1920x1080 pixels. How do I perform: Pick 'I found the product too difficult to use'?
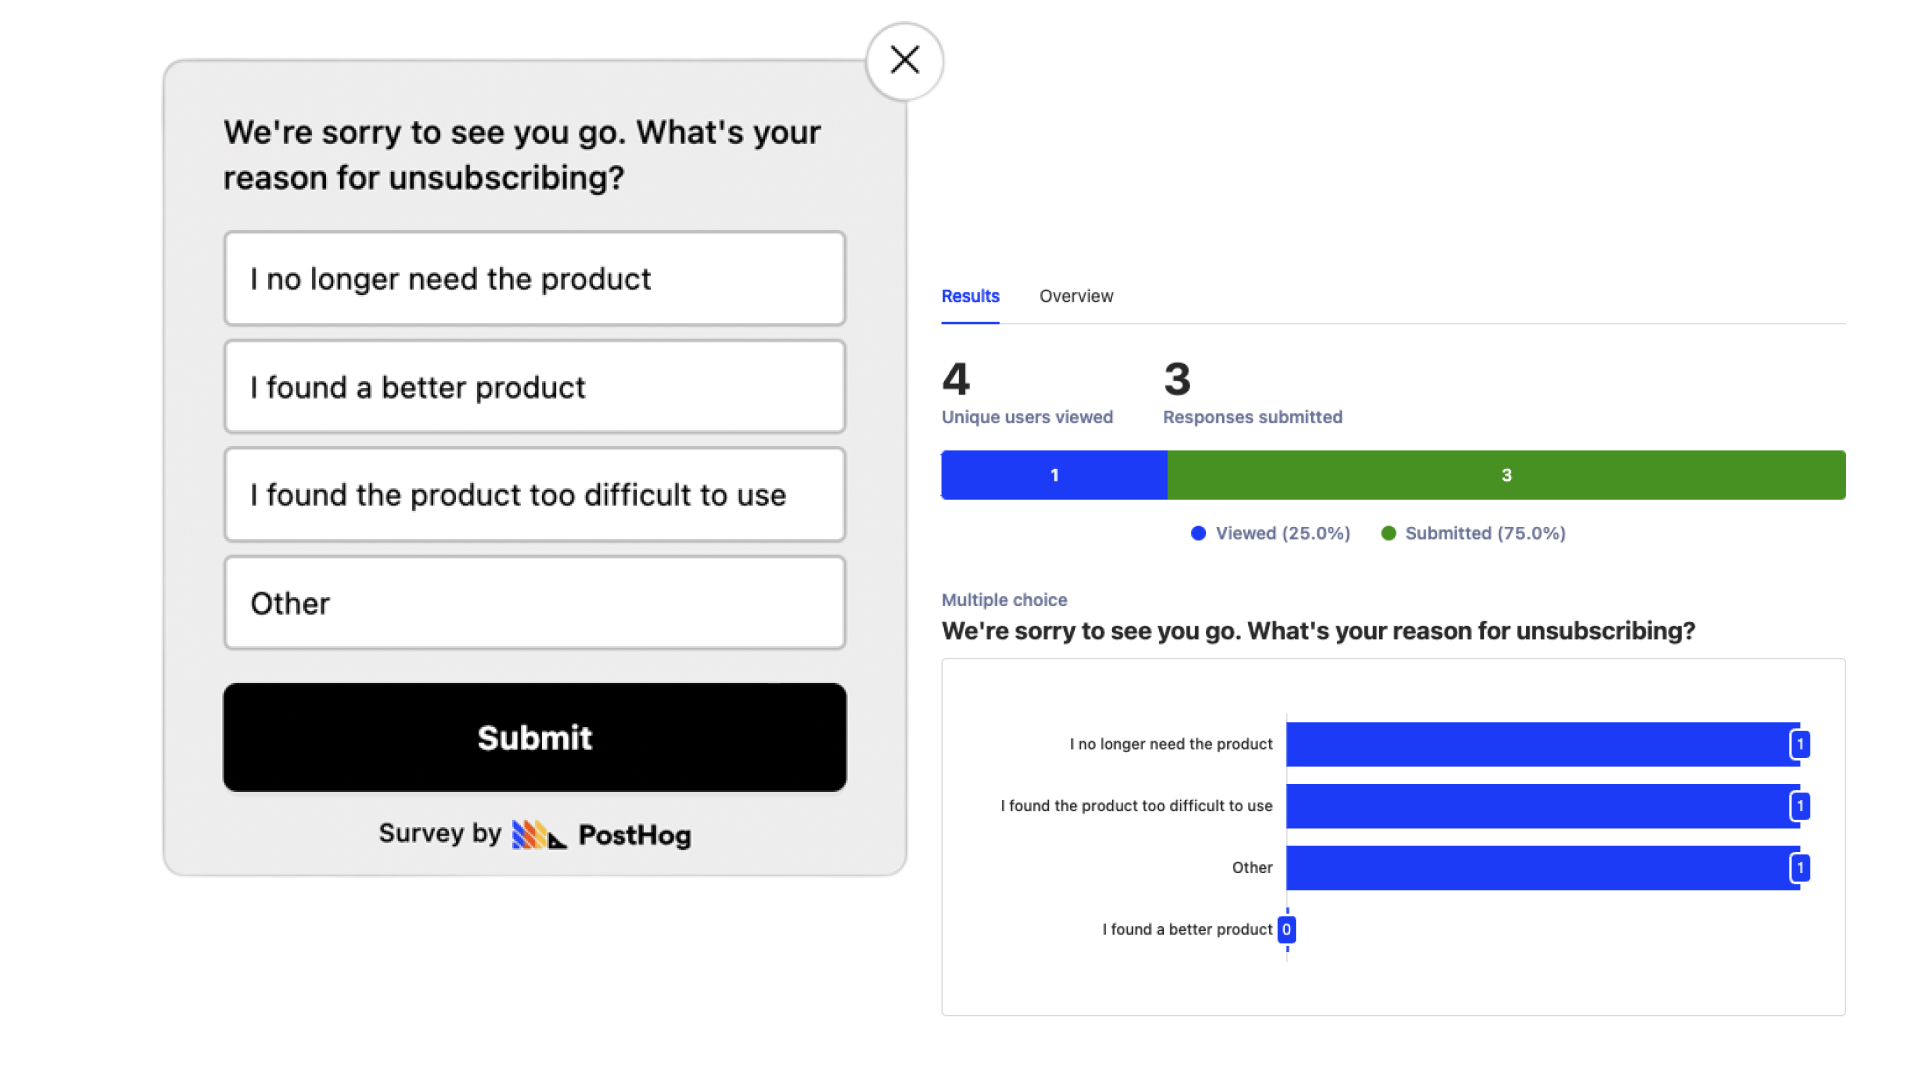coord(534,495)
